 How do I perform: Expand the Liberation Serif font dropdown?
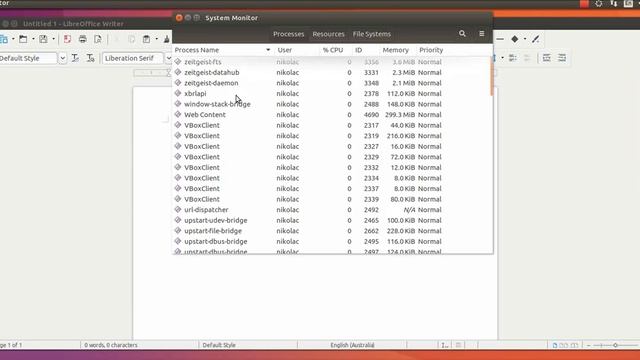pos(168,58)
